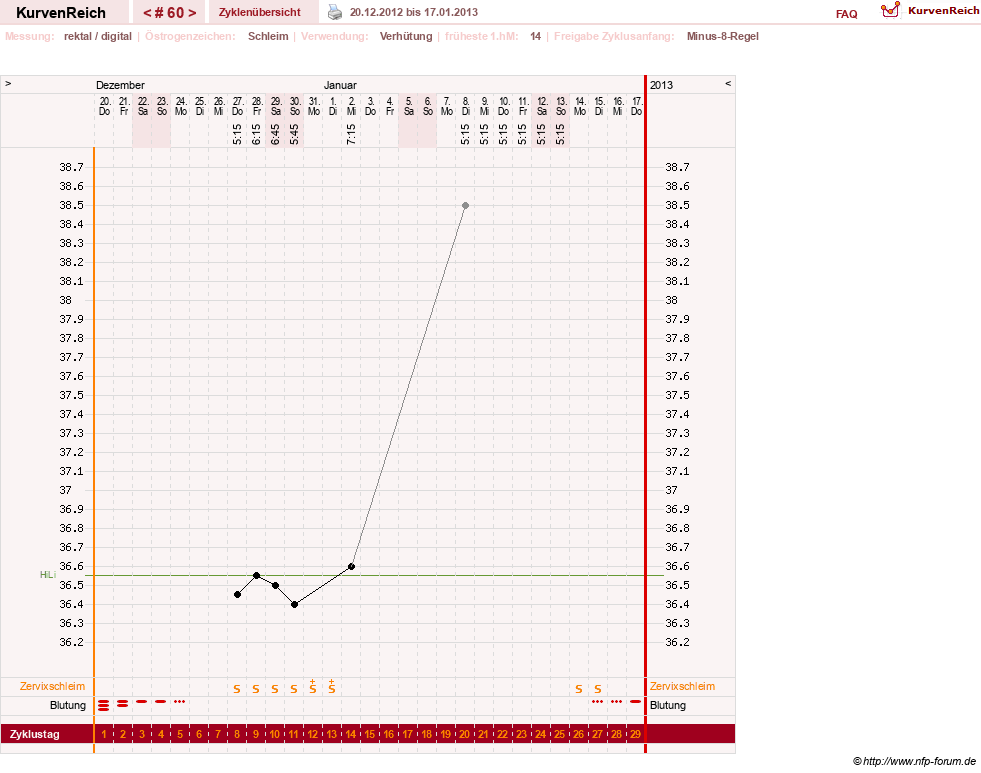
Task: Click the 6:15 measurement time on 28 December
Action: point(257,134)
